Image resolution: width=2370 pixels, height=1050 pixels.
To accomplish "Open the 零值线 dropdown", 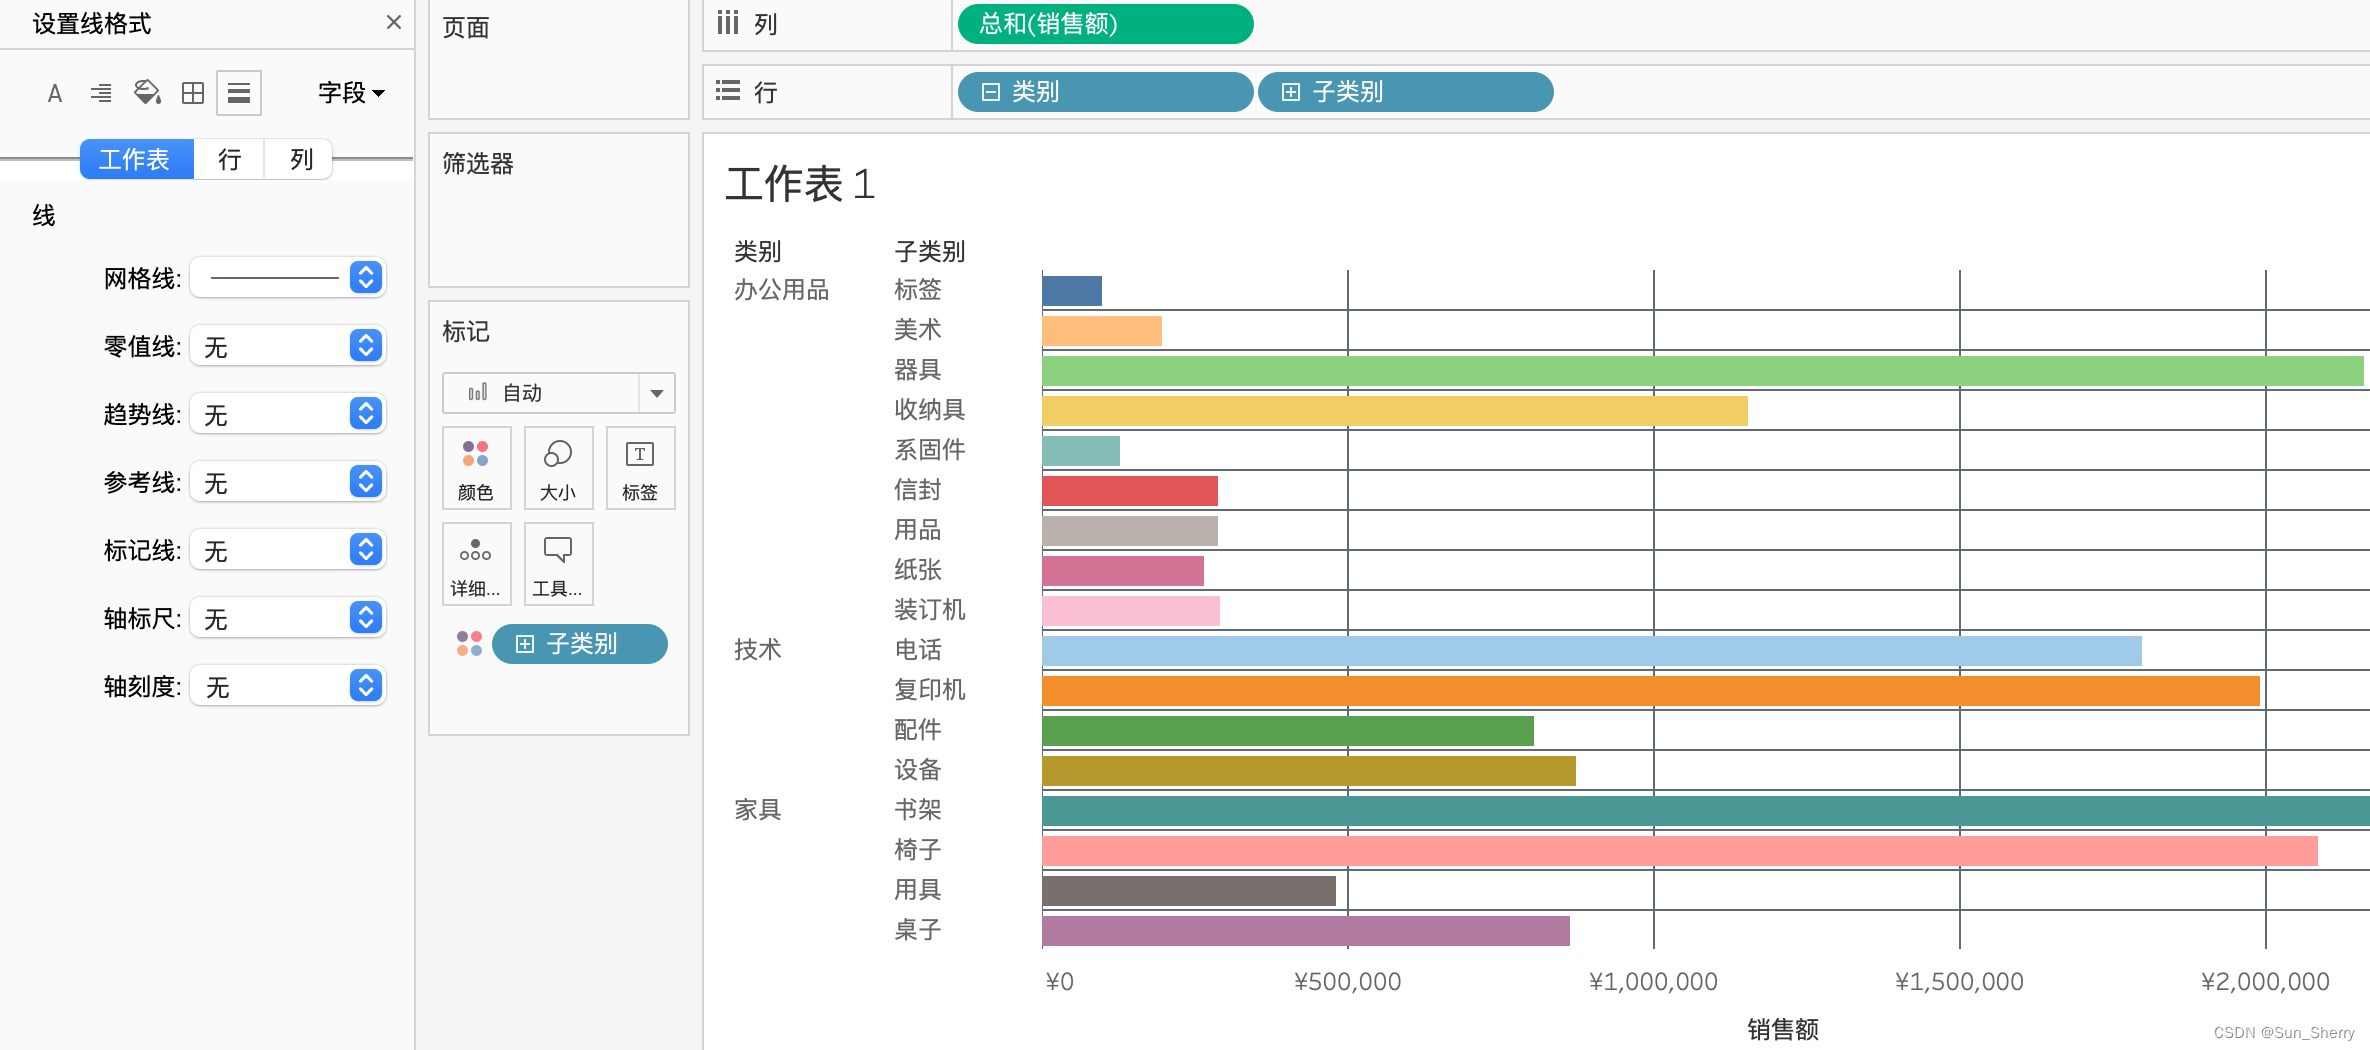I will click(288, 345).
